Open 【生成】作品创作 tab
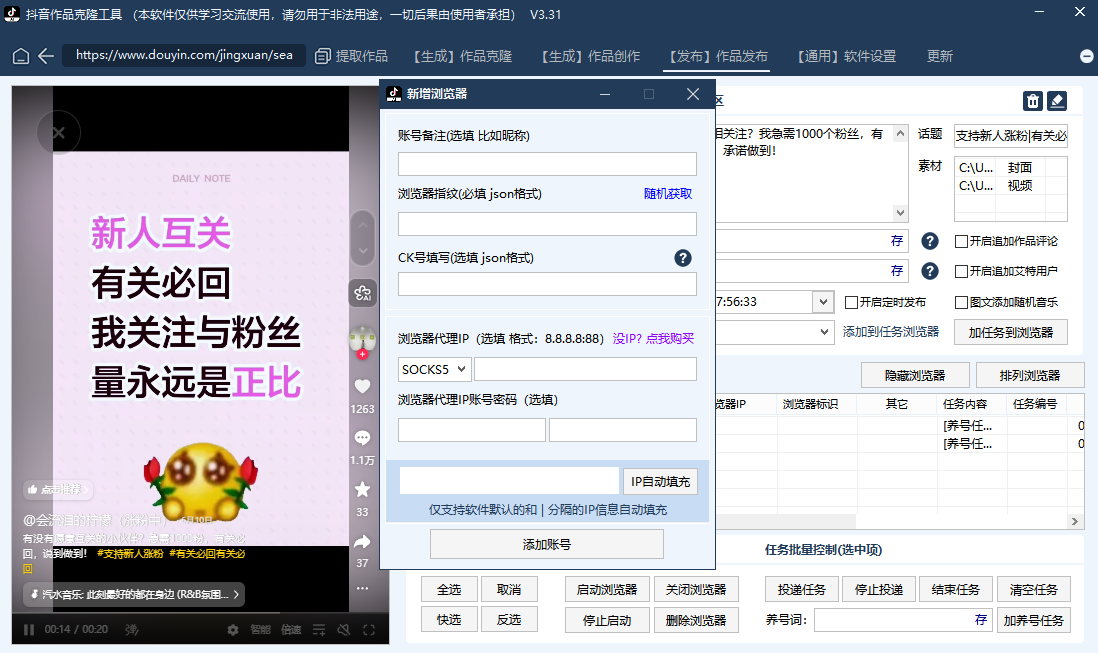 pyautogui.click(x=590, y=56)
